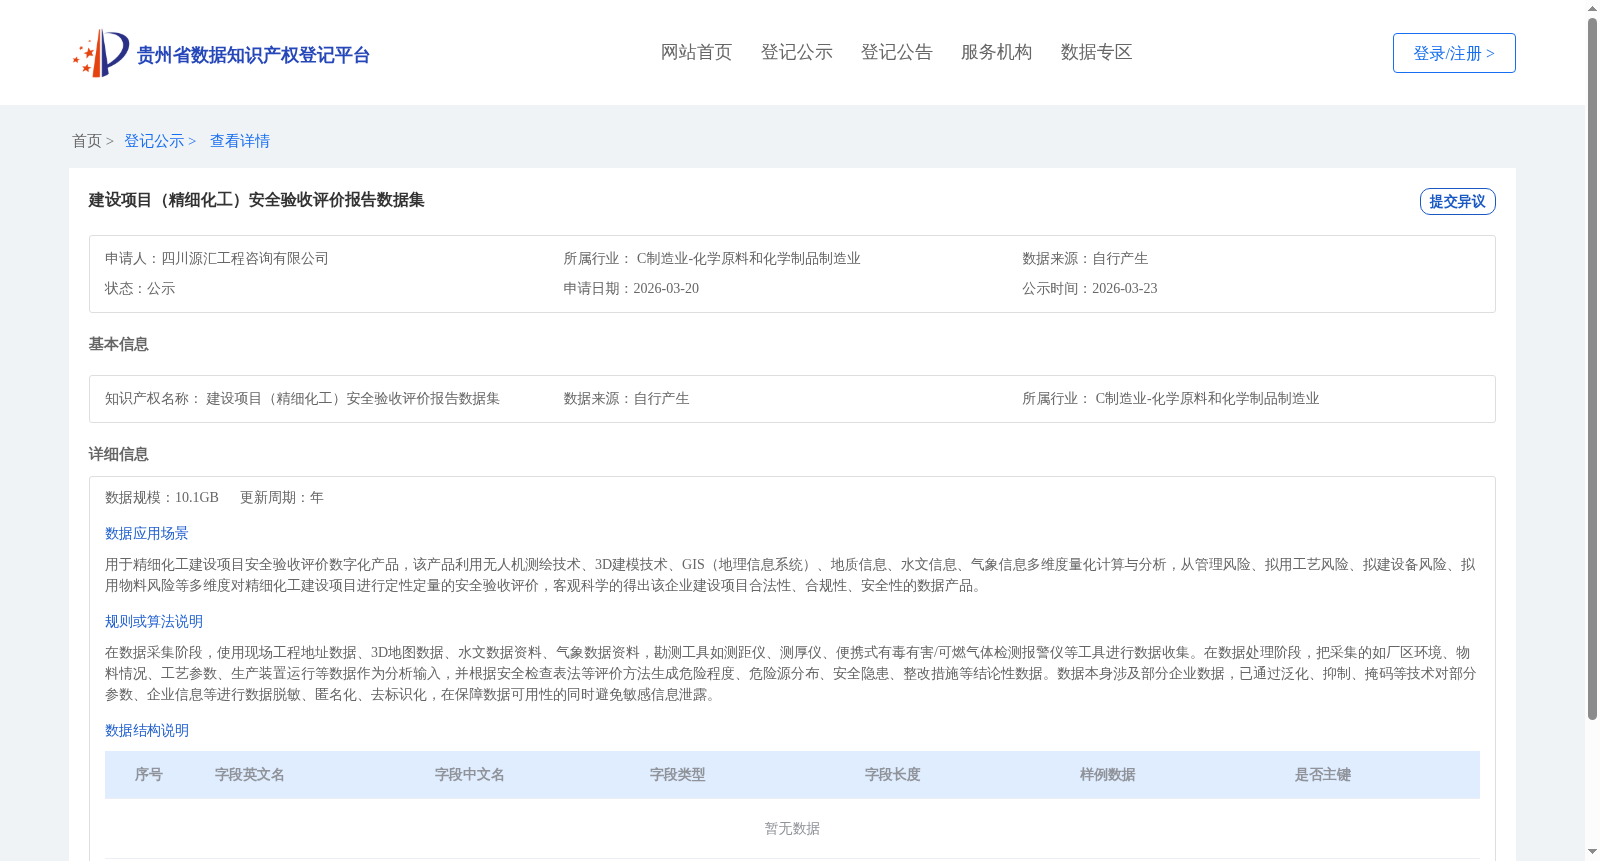Click 首页 breadcrumb link
The height and width of the screenshot is (861, 1600).
pos(87,141)
